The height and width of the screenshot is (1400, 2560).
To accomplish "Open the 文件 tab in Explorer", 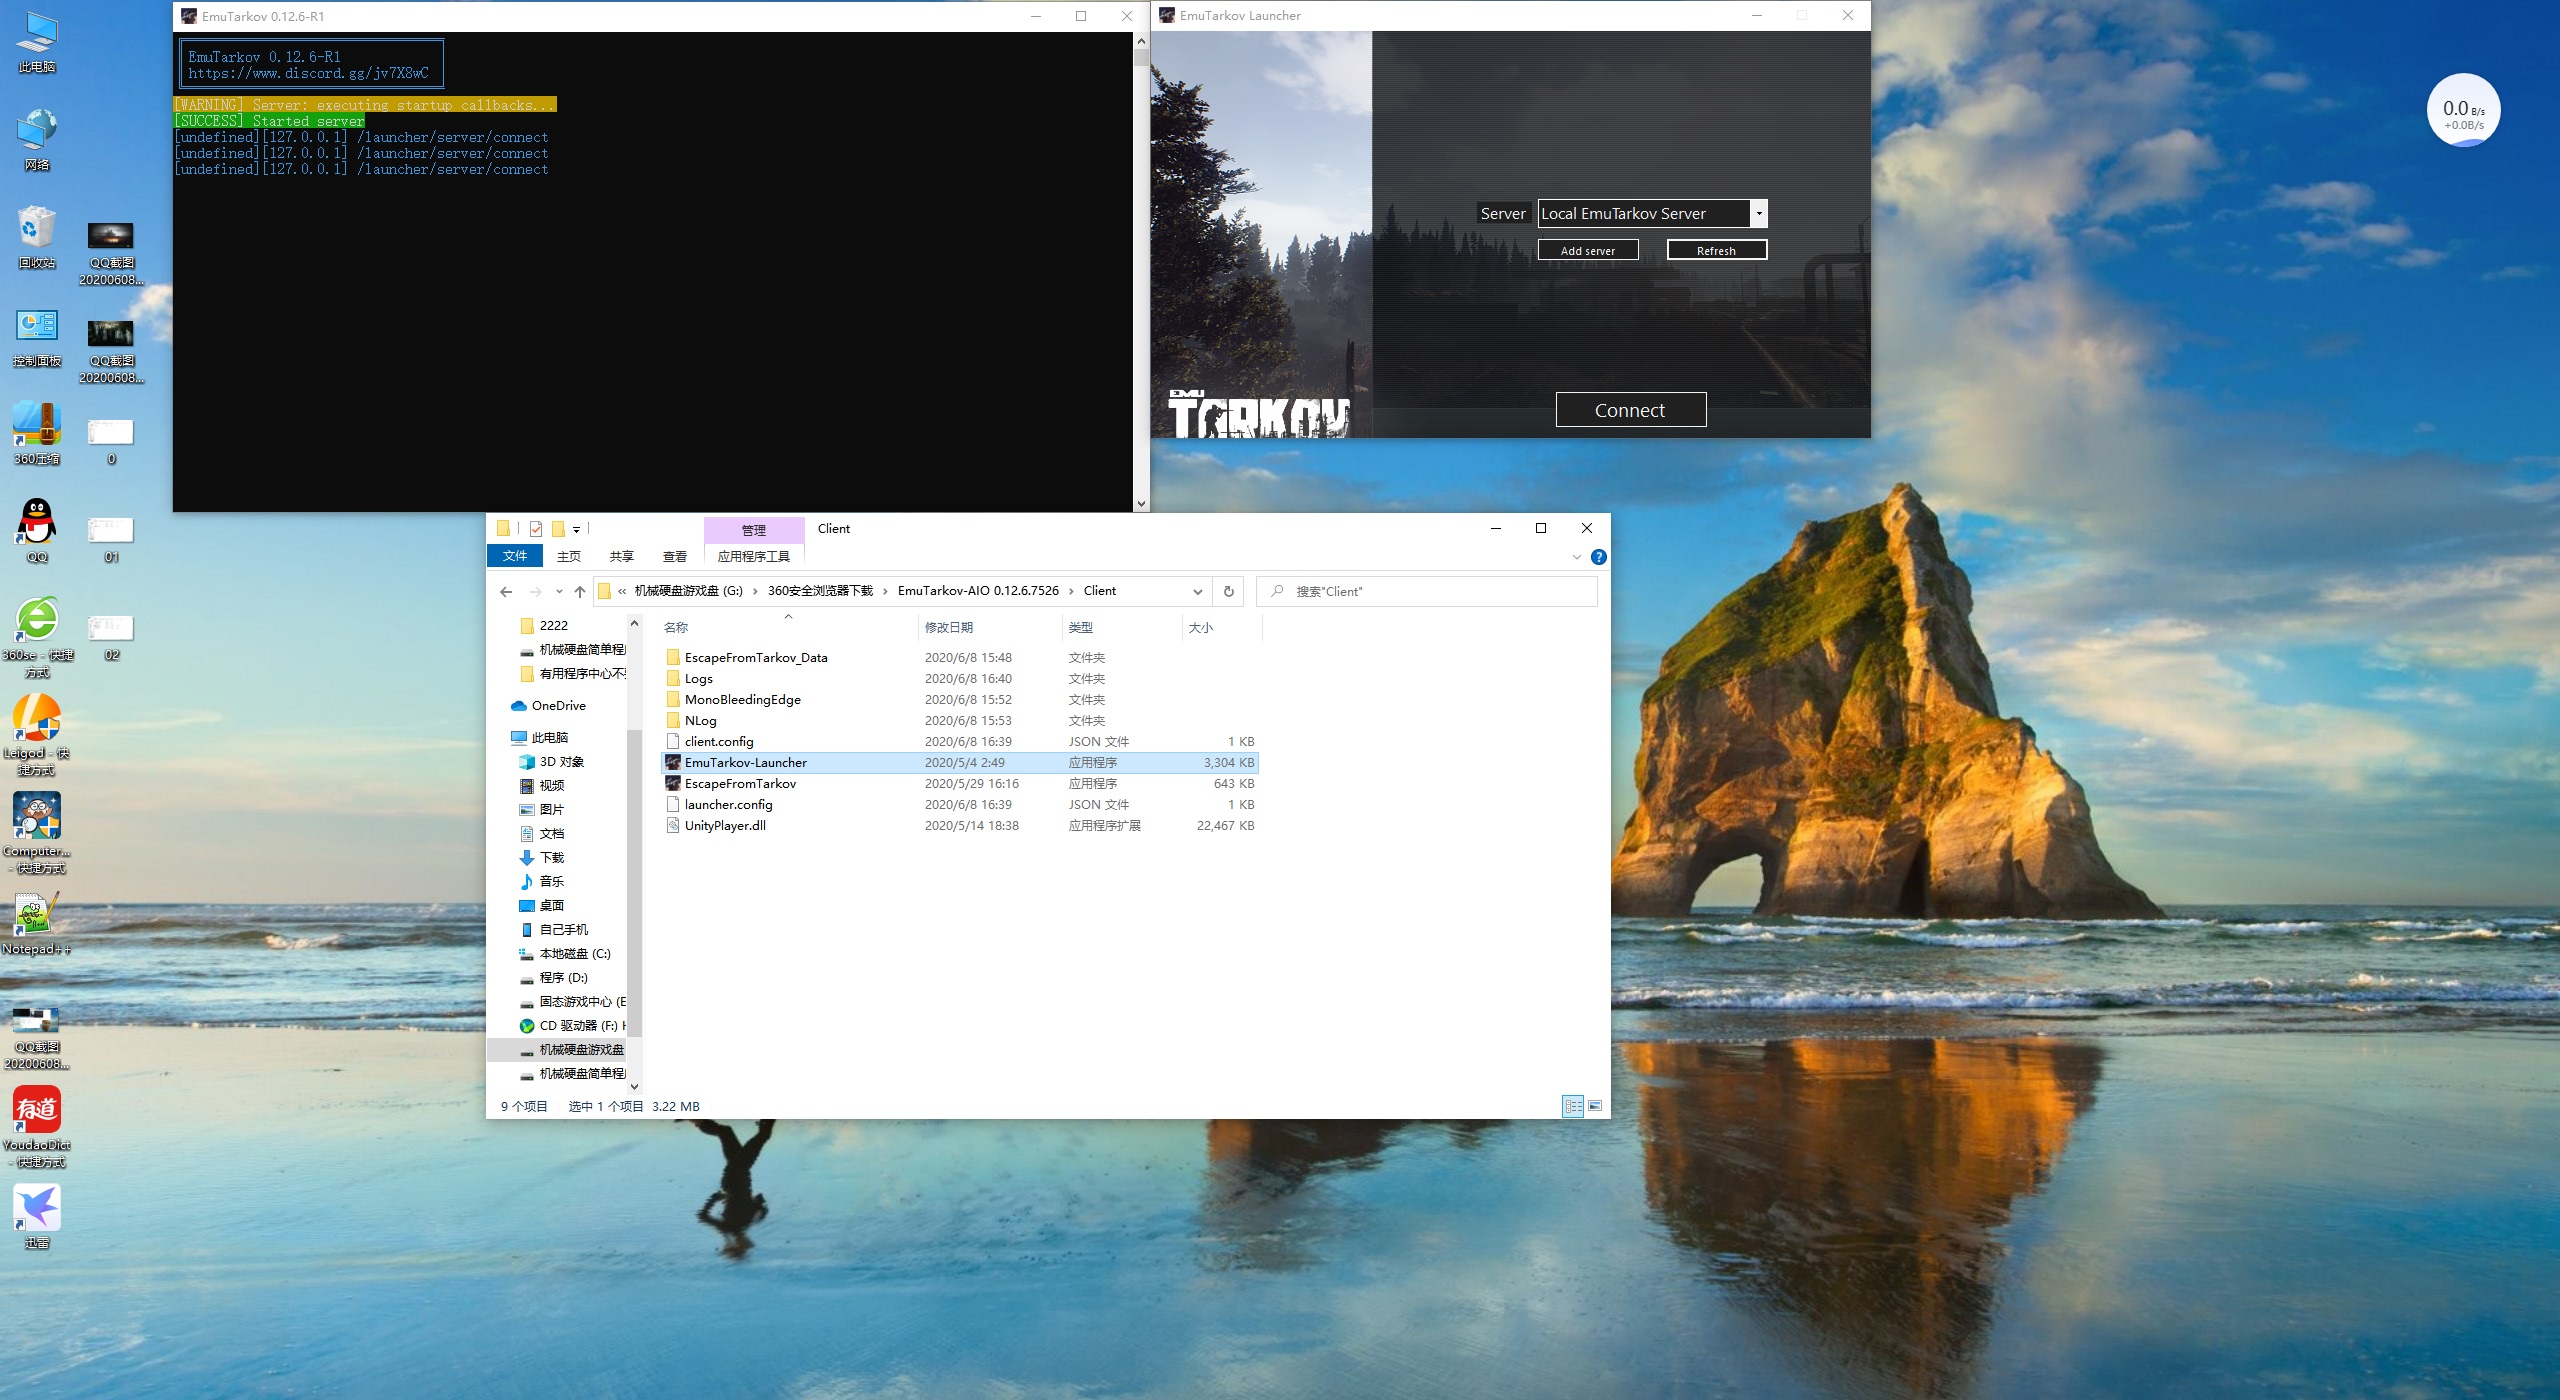I will coord(515,556).
